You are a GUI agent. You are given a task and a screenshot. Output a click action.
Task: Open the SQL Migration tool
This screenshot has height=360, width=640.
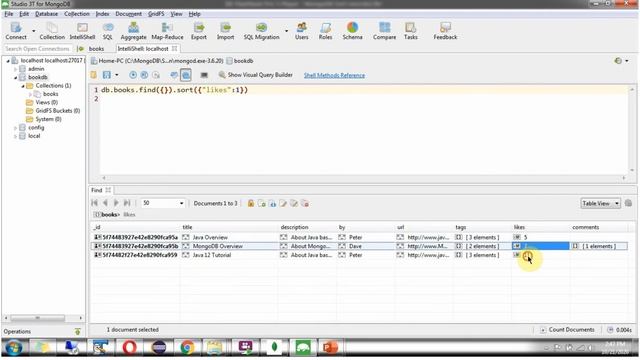261,31
